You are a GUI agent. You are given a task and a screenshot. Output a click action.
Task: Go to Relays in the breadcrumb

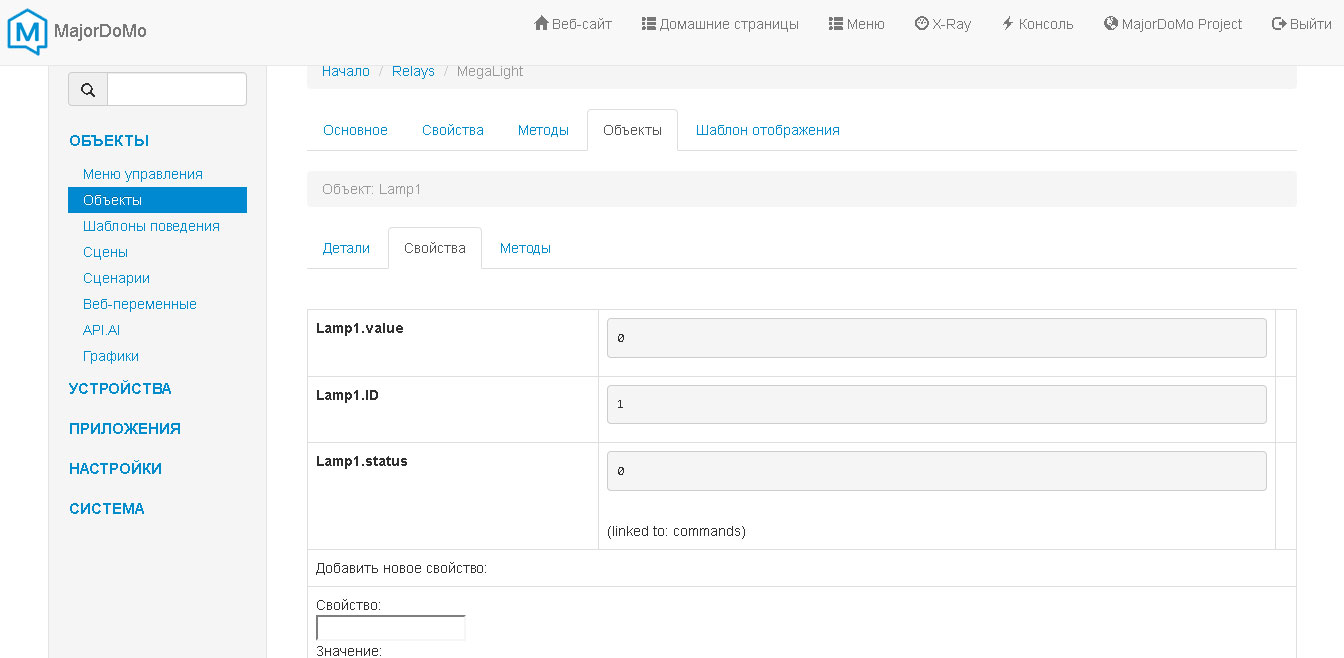[413, 71]
